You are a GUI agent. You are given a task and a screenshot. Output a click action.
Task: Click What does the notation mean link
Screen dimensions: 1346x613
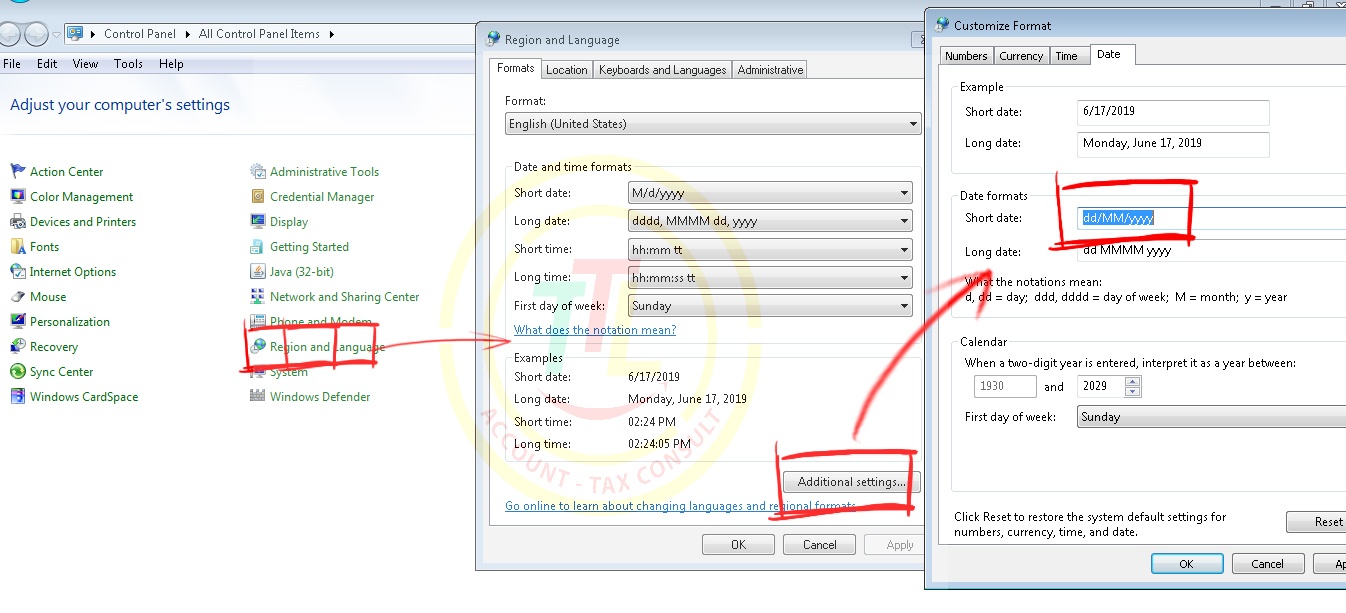point(595,330)
